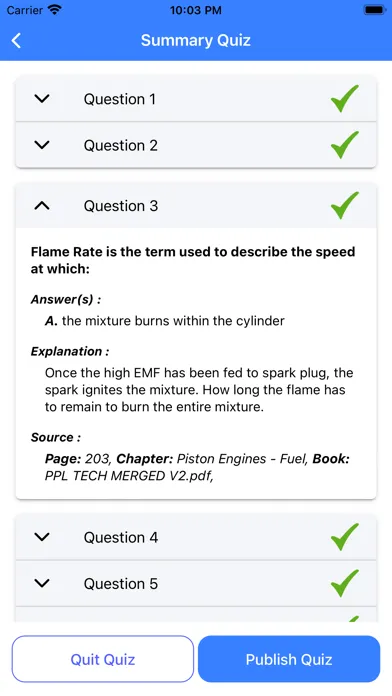Click green checkmark on Question 1
This screenshot has width=392, height=696.
(x=345, y=99)
